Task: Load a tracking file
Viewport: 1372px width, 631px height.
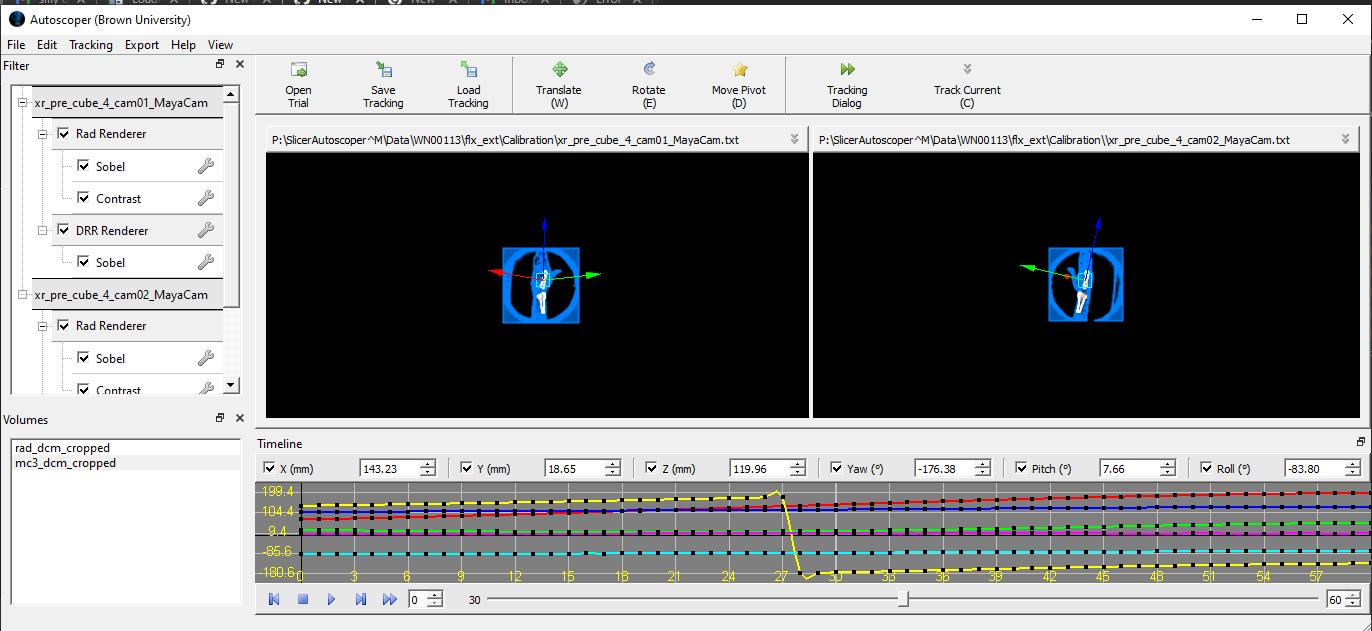Action: pyautogui.click(x=468, y=84)
